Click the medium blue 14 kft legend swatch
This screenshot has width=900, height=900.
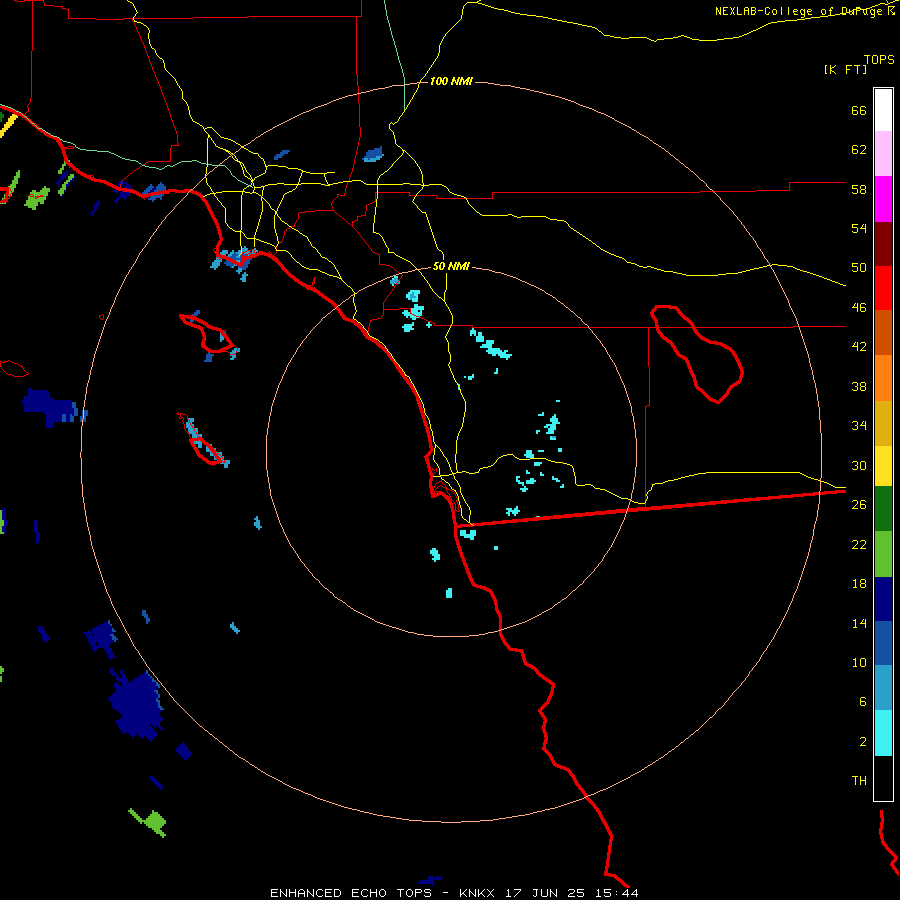883,643
